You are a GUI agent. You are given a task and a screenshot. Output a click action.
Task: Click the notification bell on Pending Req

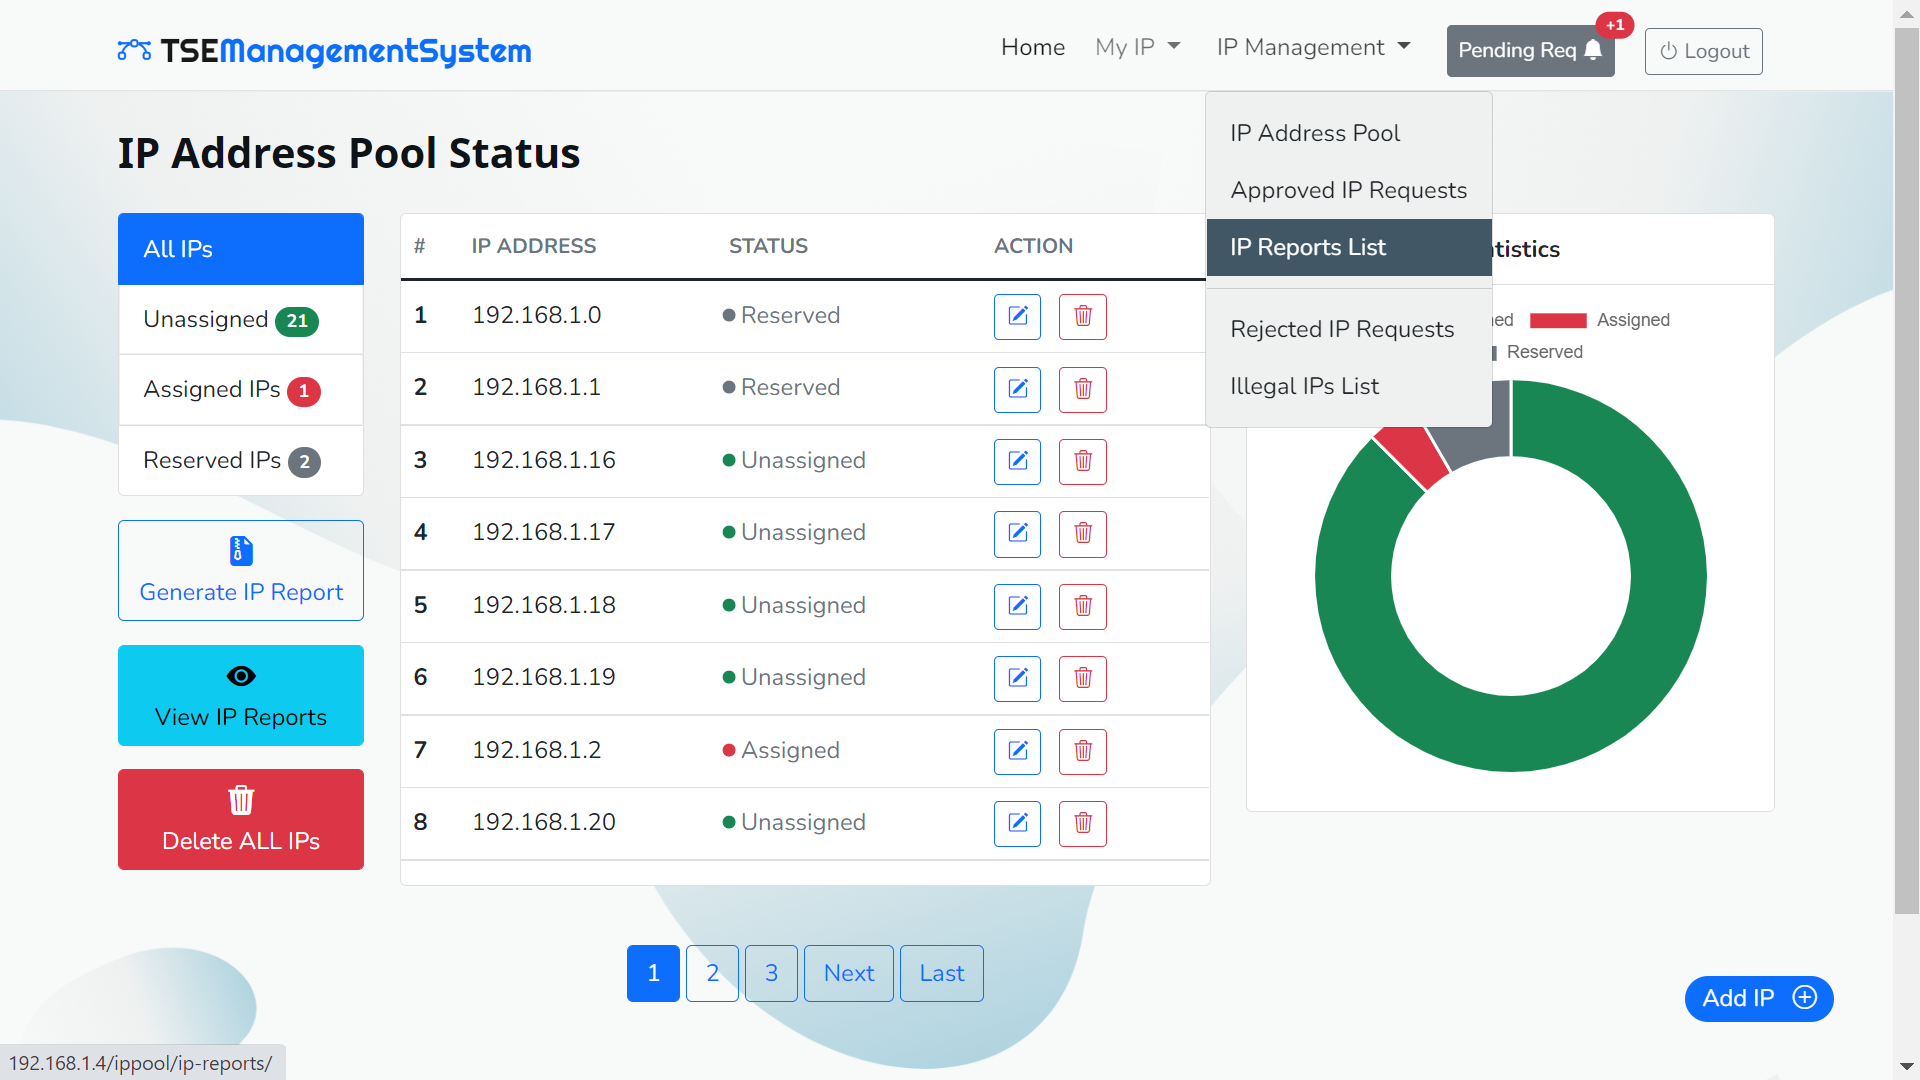point(1593,50)
